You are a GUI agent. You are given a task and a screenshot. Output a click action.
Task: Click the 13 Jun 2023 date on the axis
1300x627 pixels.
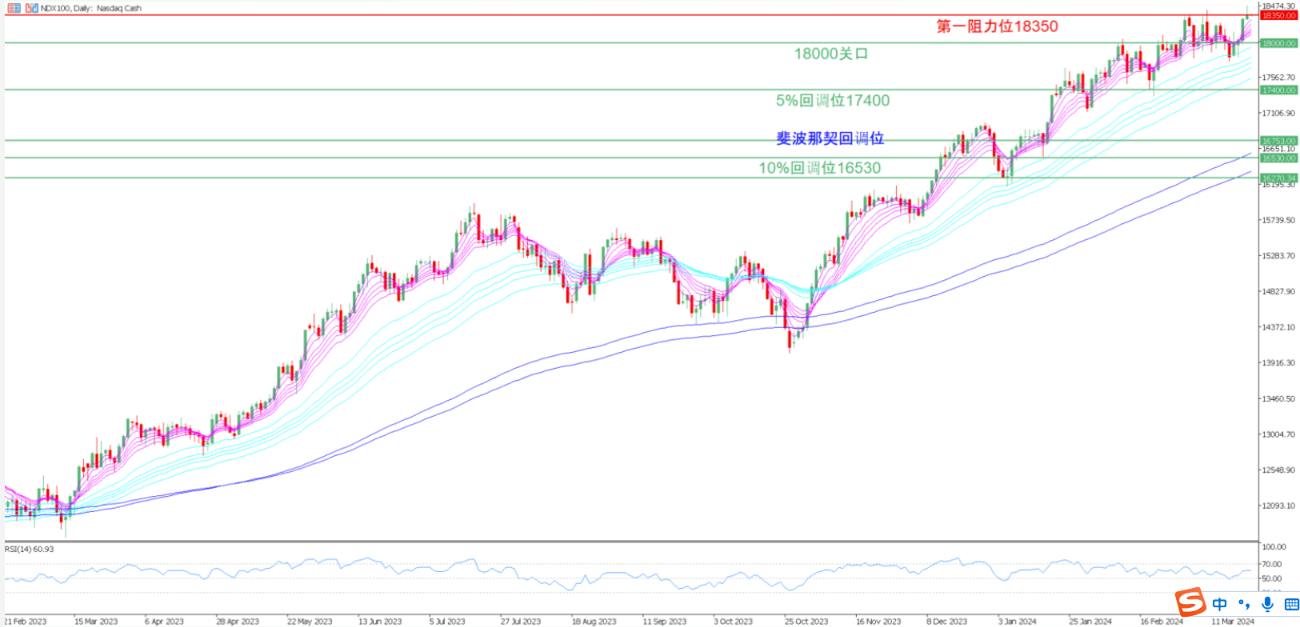[380, 621]
